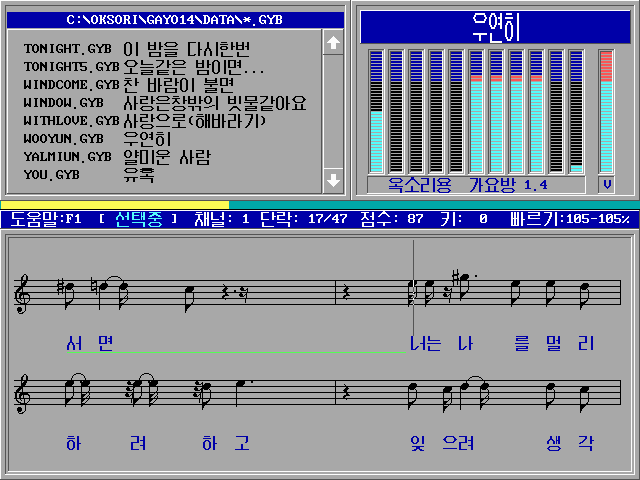
Task: Click the yellow song progress bar
Action: tap(115, 204)
